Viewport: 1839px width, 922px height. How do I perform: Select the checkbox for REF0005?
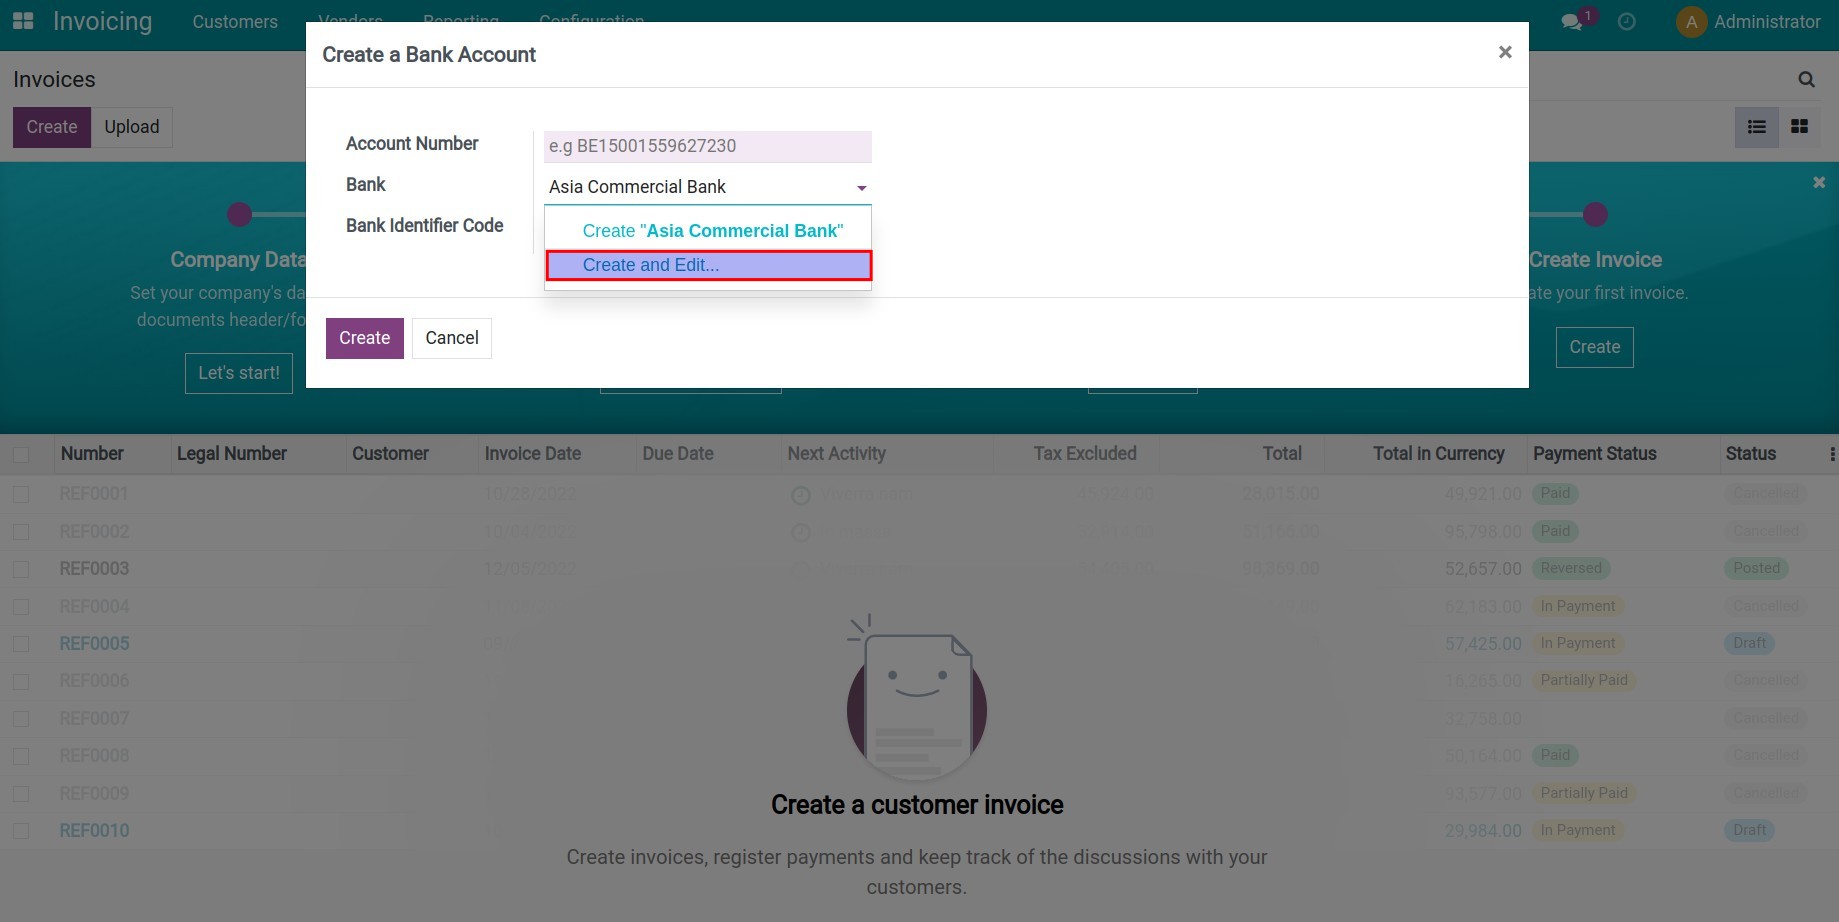click(x=22, y=643)
